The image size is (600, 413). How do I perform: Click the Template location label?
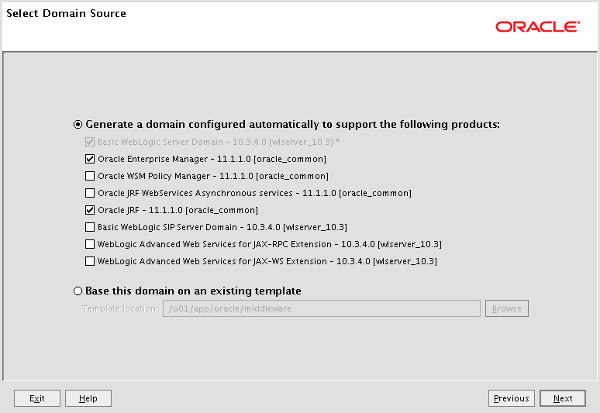[119, 309]
